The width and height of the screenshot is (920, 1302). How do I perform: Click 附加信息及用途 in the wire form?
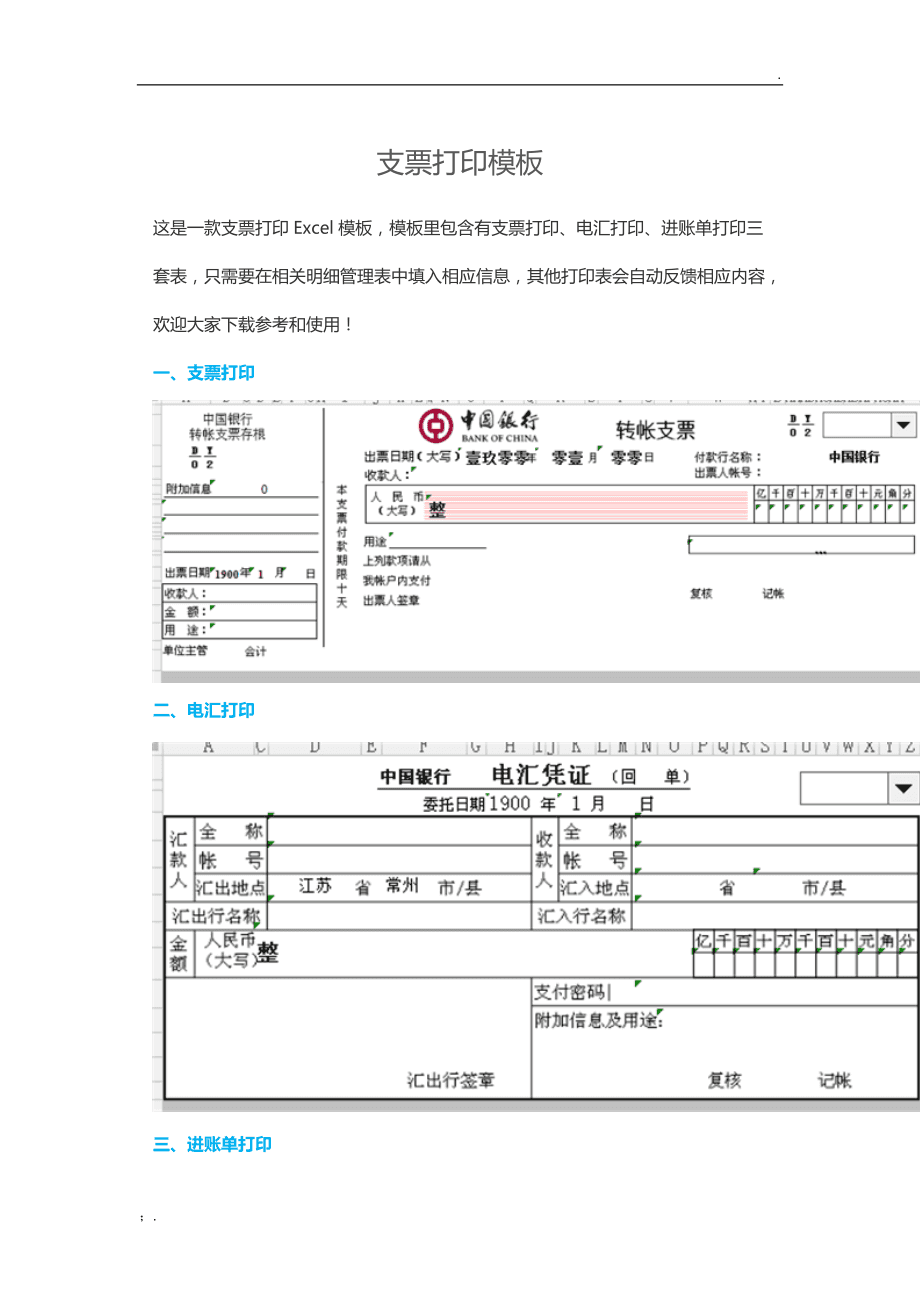(599, 1020)
